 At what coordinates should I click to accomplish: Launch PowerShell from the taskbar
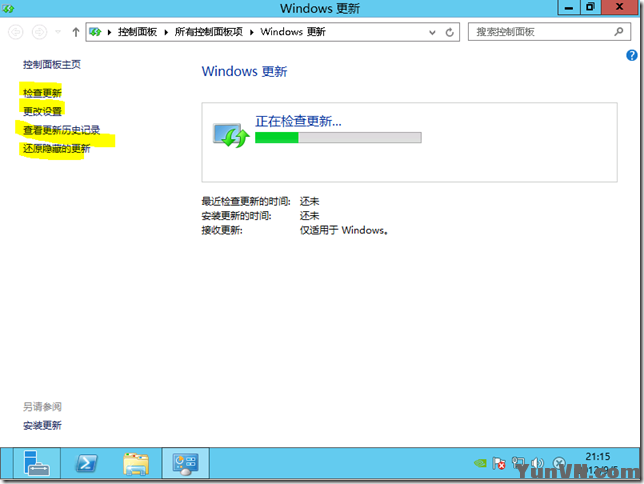point(87,463)
